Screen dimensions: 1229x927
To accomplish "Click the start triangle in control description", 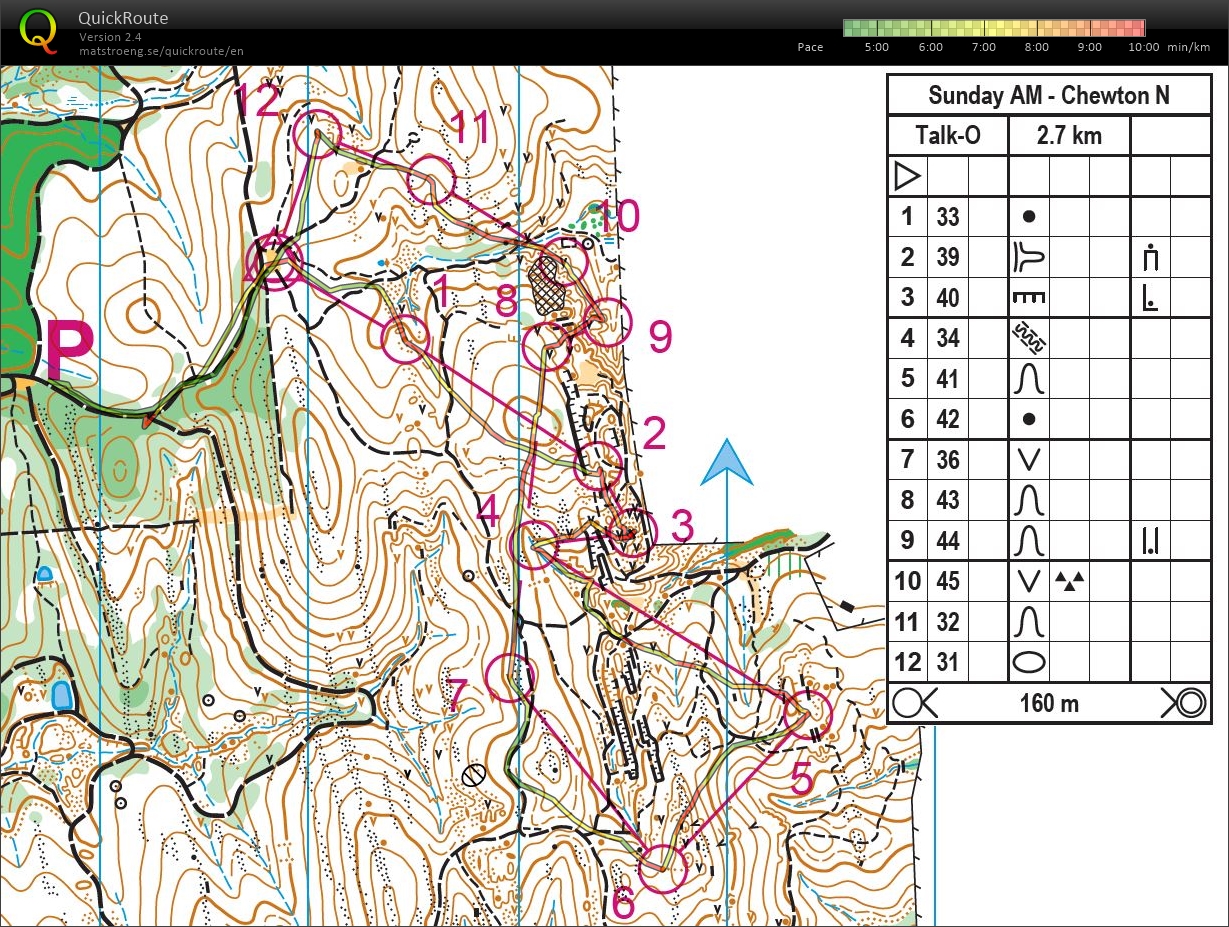I will pos(907,177).
